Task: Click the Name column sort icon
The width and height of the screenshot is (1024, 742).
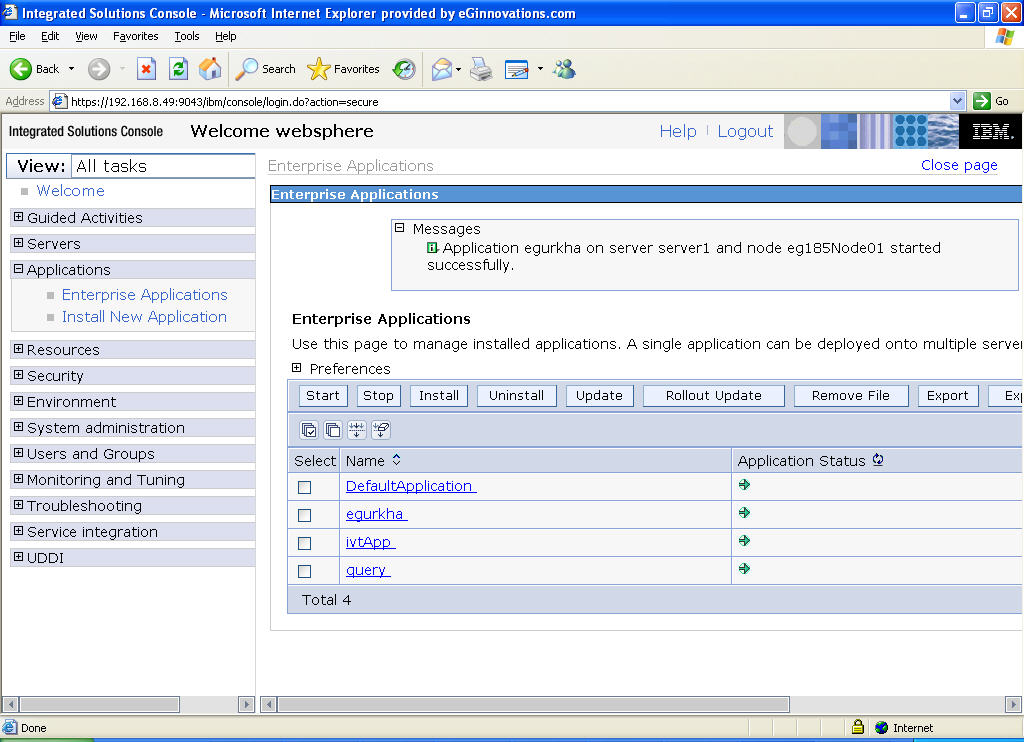Action: tap(396, 460)
